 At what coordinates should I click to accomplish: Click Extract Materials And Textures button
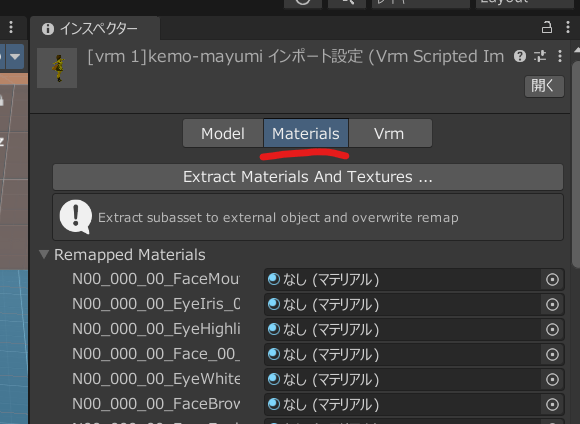point(308,177)
